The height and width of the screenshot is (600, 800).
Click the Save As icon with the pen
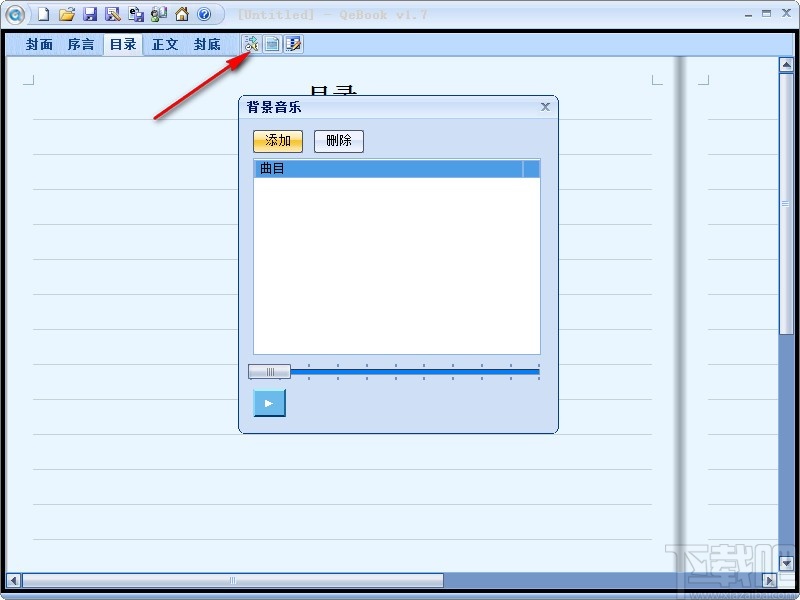click(111, 14)
